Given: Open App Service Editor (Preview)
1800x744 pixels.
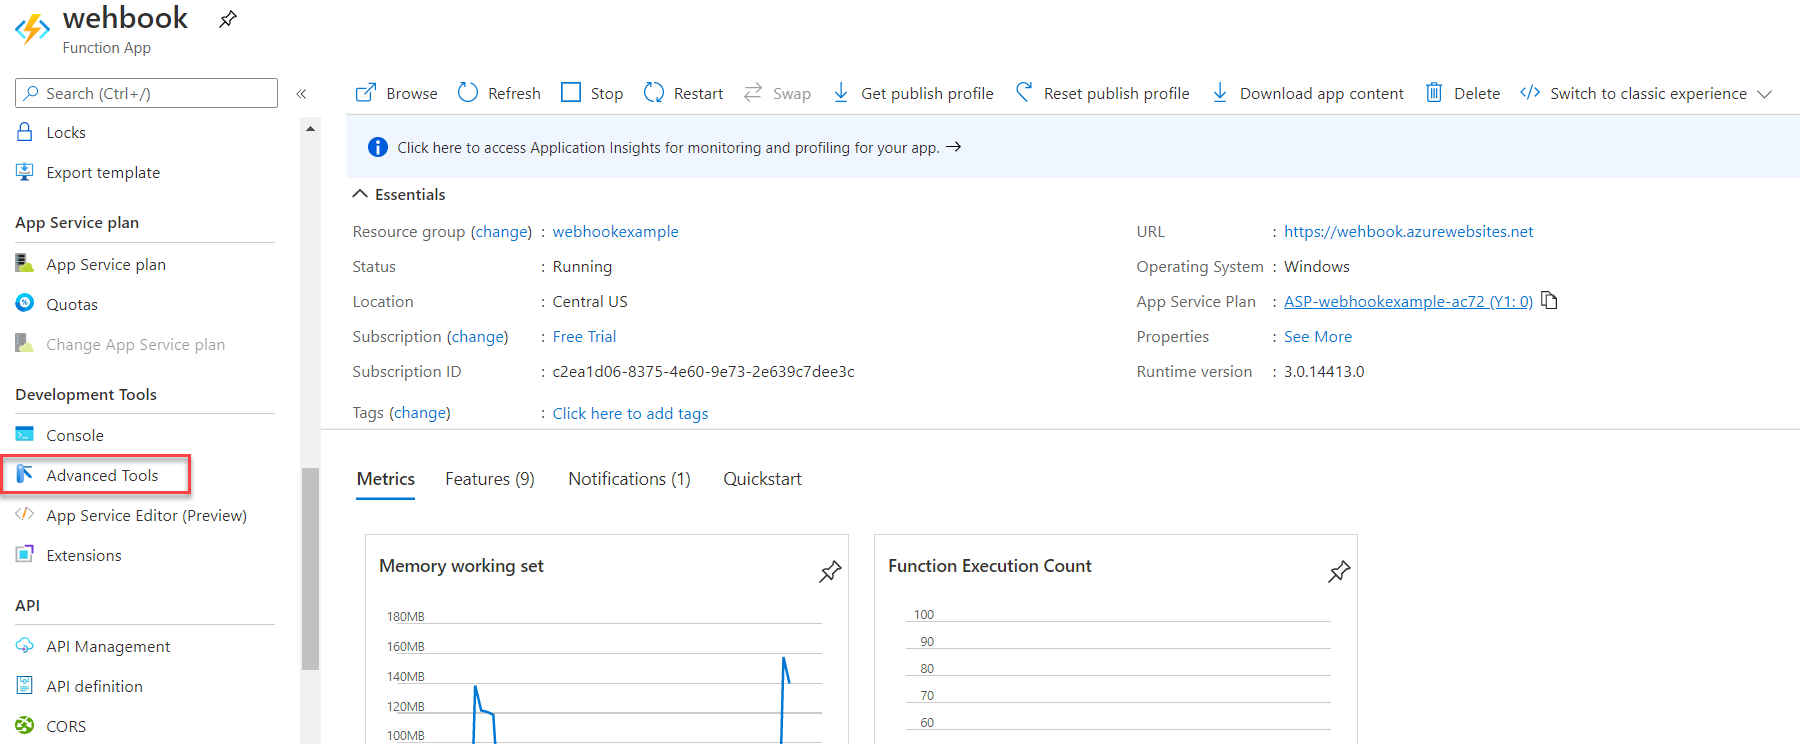Looking at the screenshot, I should coord(145,515).
